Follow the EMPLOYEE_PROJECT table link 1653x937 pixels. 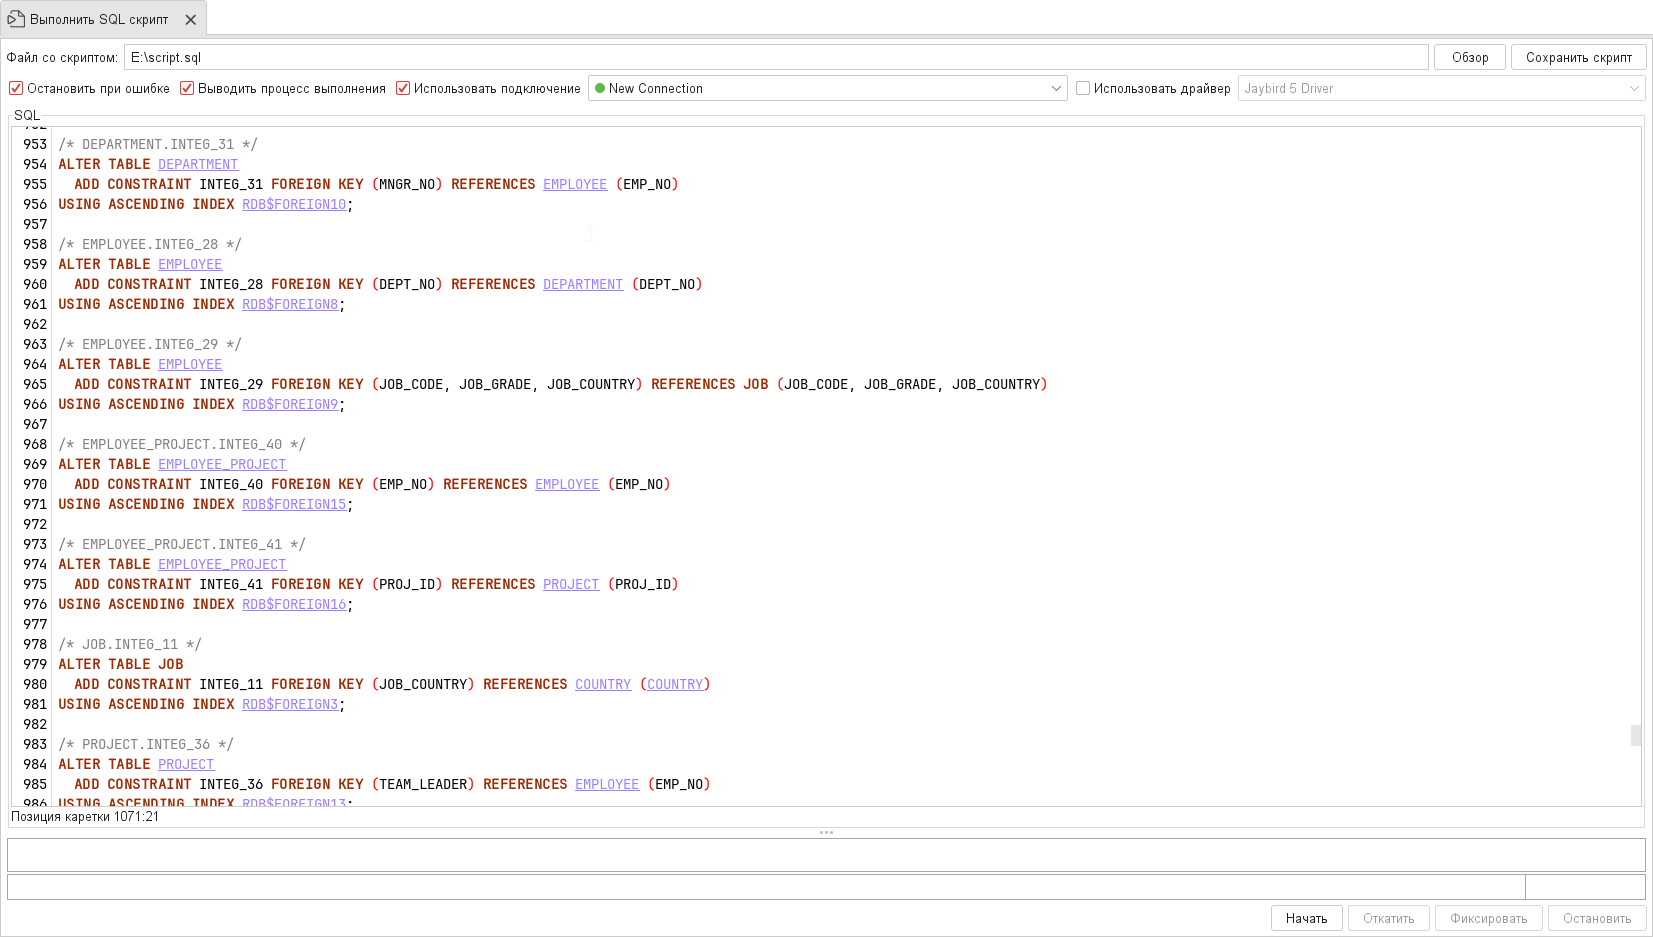pyautogui.click(x=222, y=464)
